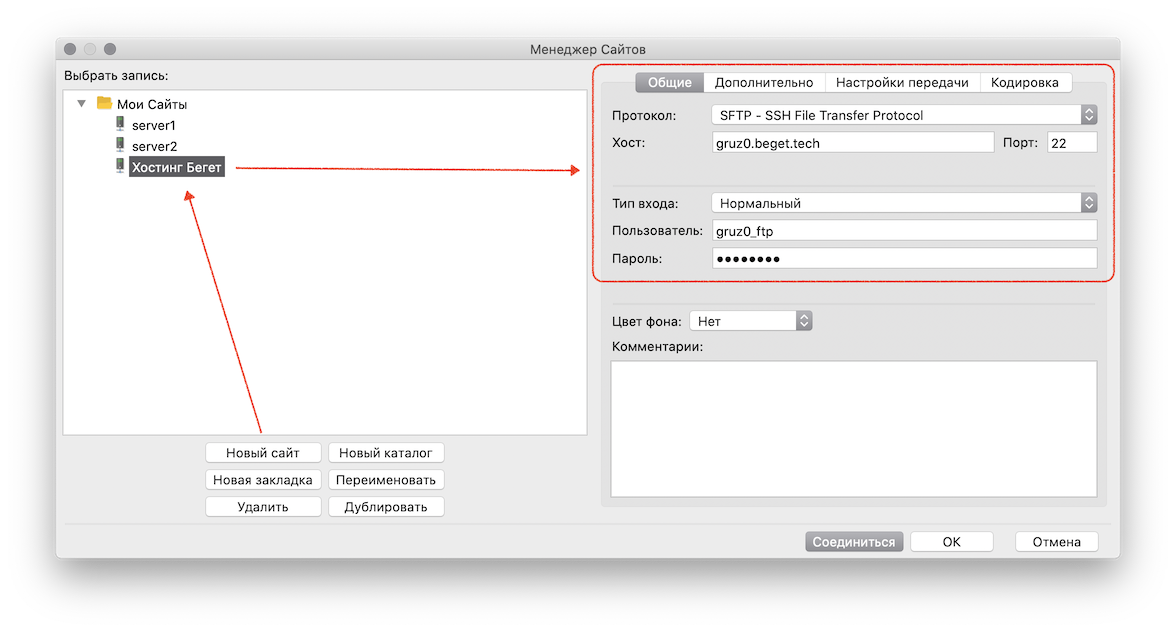Click the Пользователь input field

904,230
